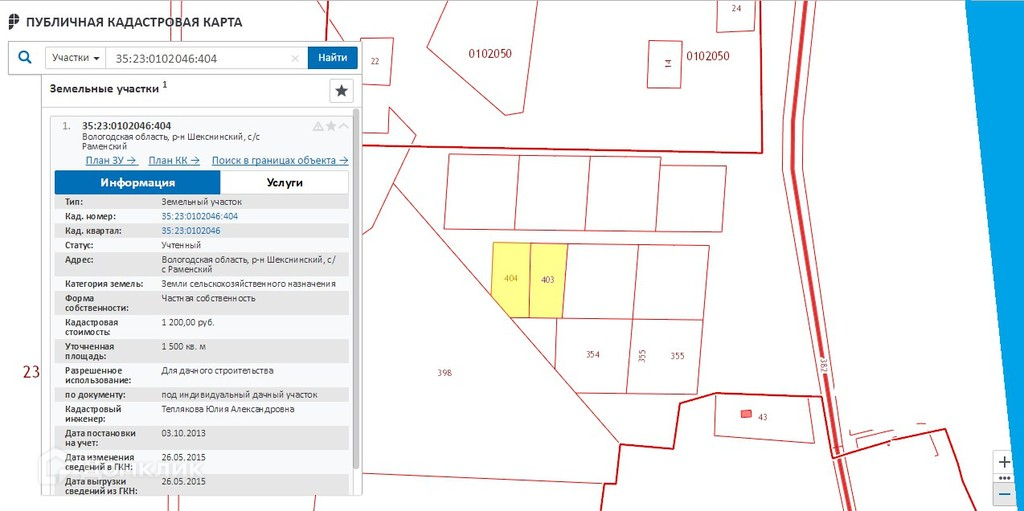Click 'под индивидуальный дачный участок' value
1024x511 pixels.
tap(239, 395)
